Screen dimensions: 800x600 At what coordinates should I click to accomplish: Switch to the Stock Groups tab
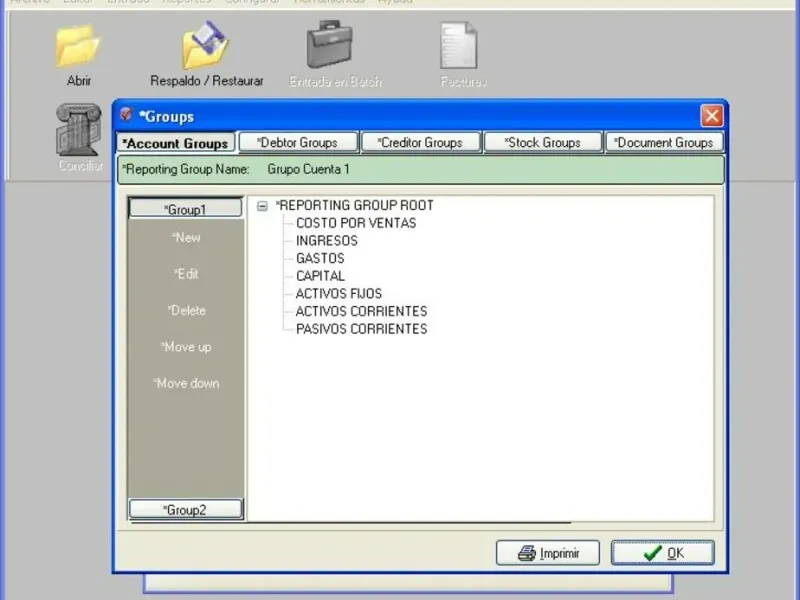[543, 142]
